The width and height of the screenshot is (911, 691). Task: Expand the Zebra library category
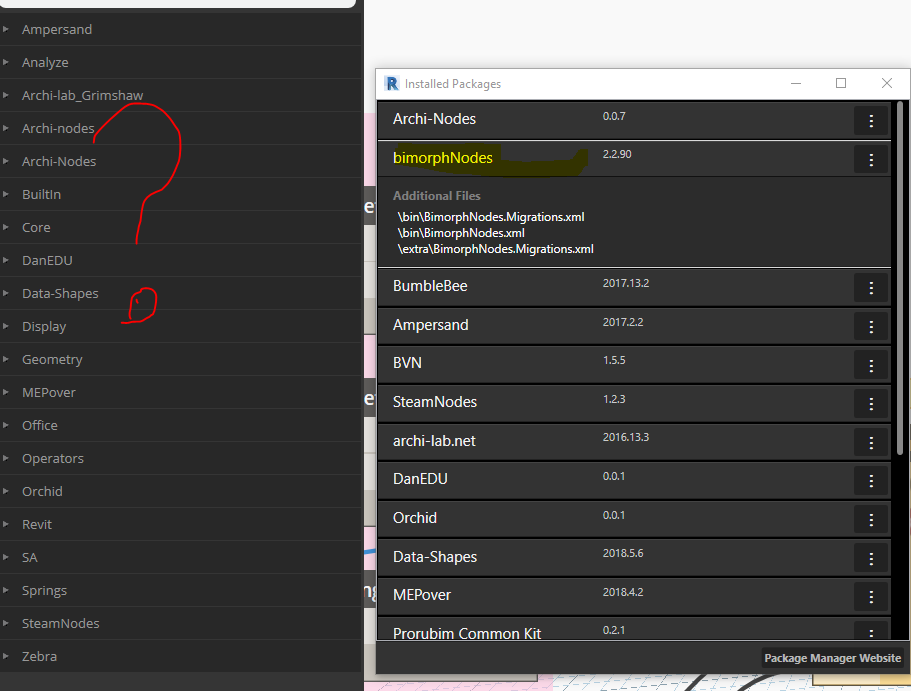5,656
